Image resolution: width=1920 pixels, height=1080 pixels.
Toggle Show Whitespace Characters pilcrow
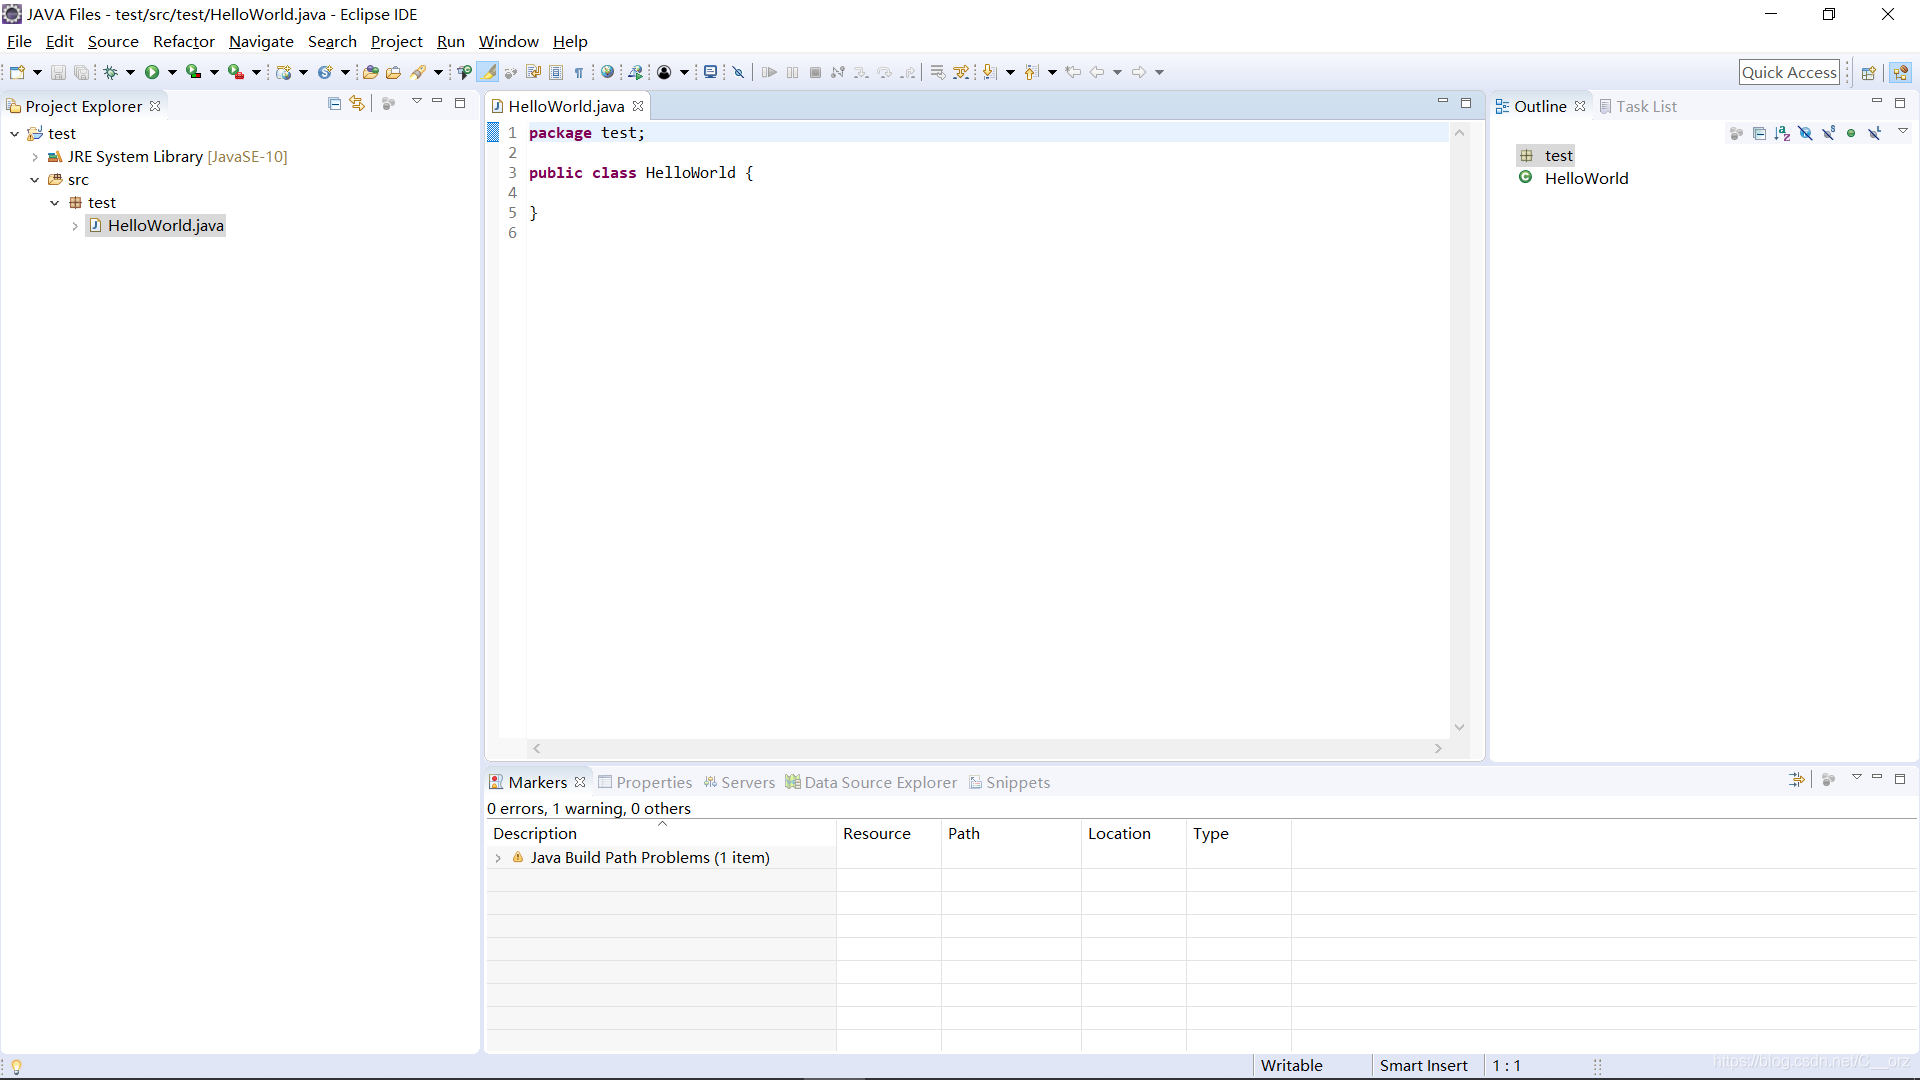579,72
